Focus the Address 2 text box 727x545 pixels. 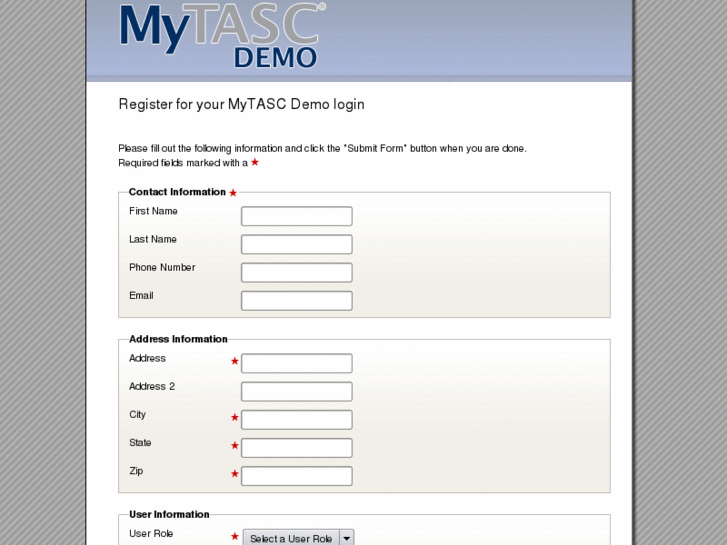297,392
